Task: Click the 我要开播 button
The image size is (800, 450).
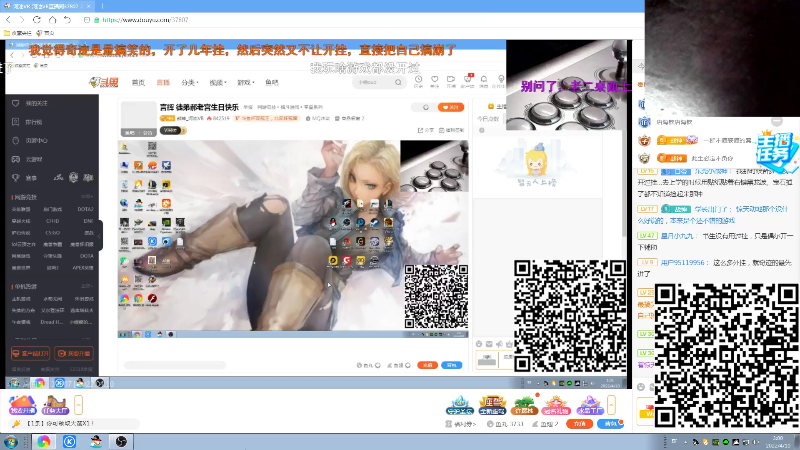Action: pyautogui.click(x=74, y=353)
